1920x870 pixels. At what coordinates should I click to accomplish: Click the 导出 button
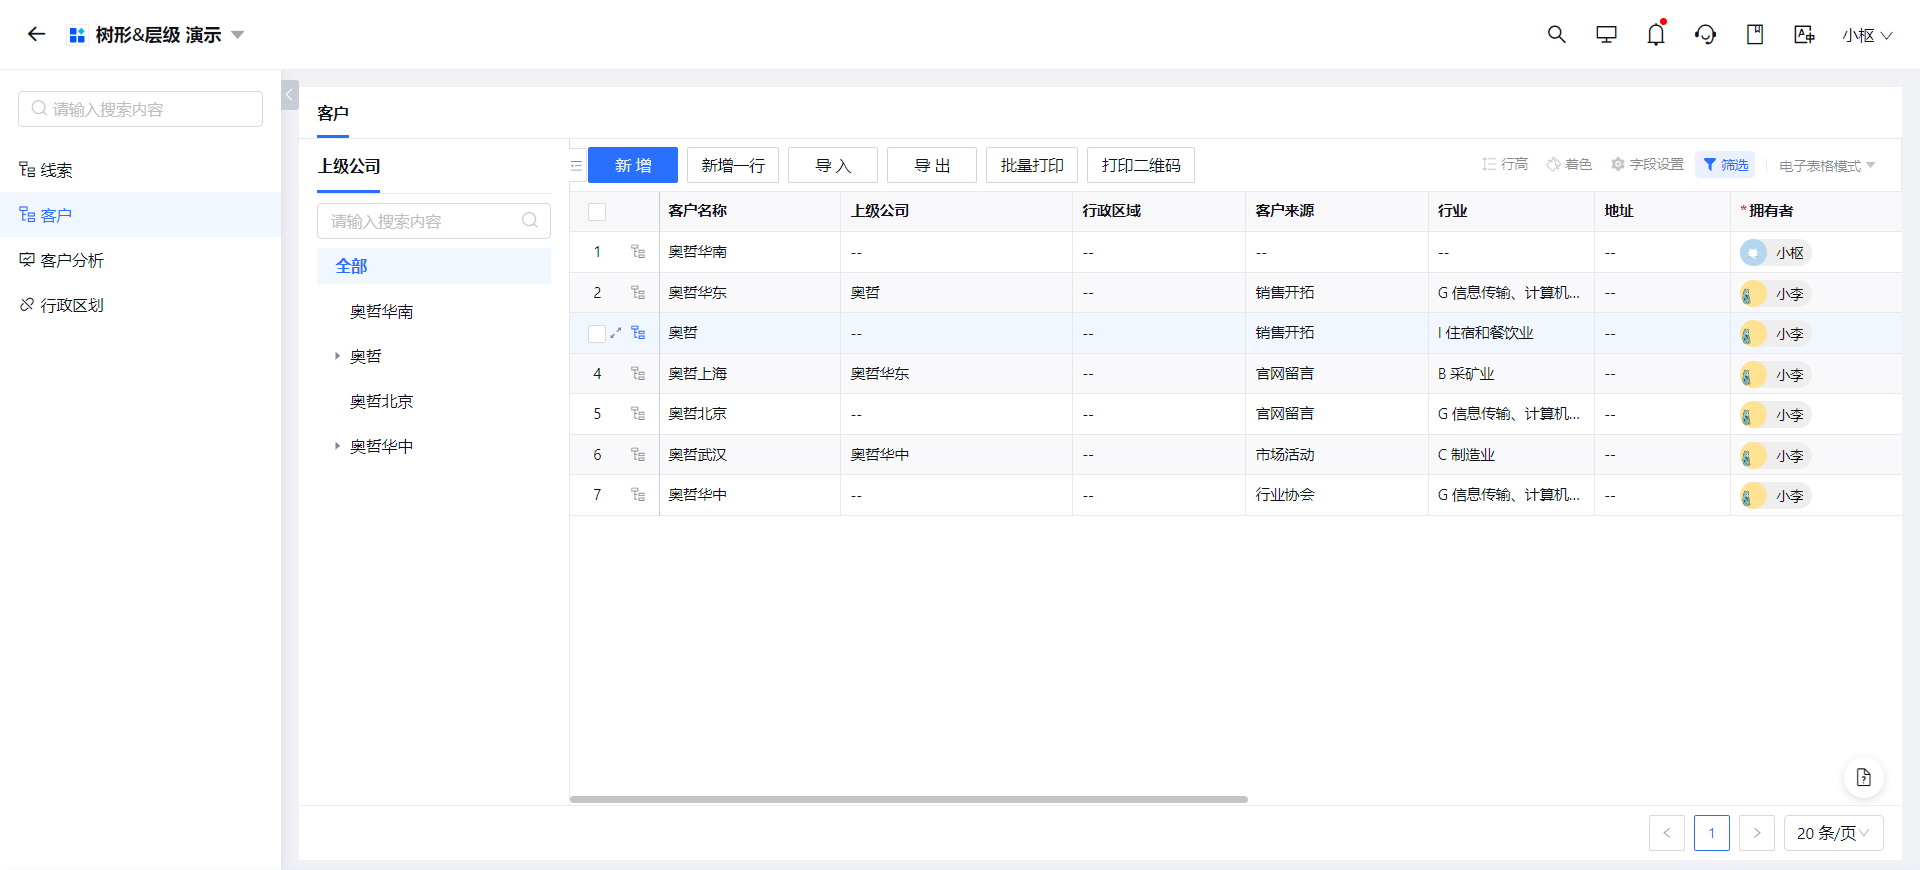click(x=932, y=165)
